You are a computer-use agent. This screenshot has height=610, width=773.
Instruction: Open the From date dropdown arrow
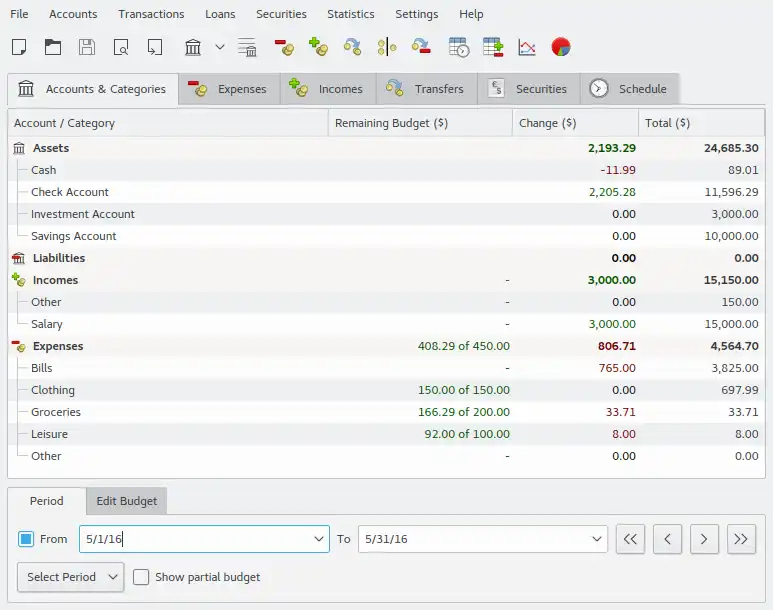(x=318, y=539)
